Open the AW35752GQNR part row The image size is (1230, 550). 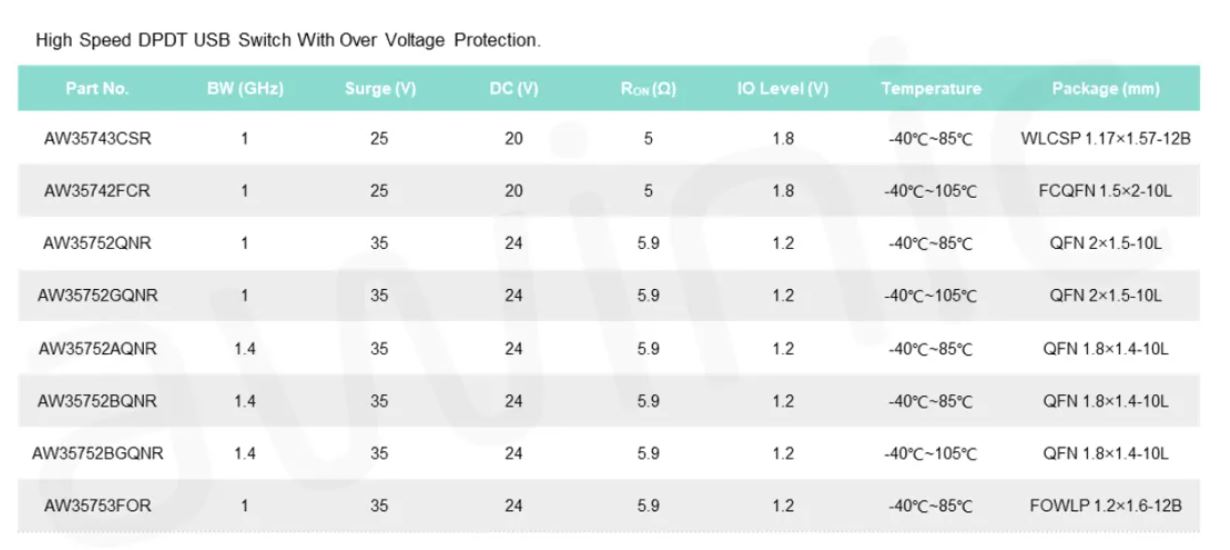[x=97, y=296]
